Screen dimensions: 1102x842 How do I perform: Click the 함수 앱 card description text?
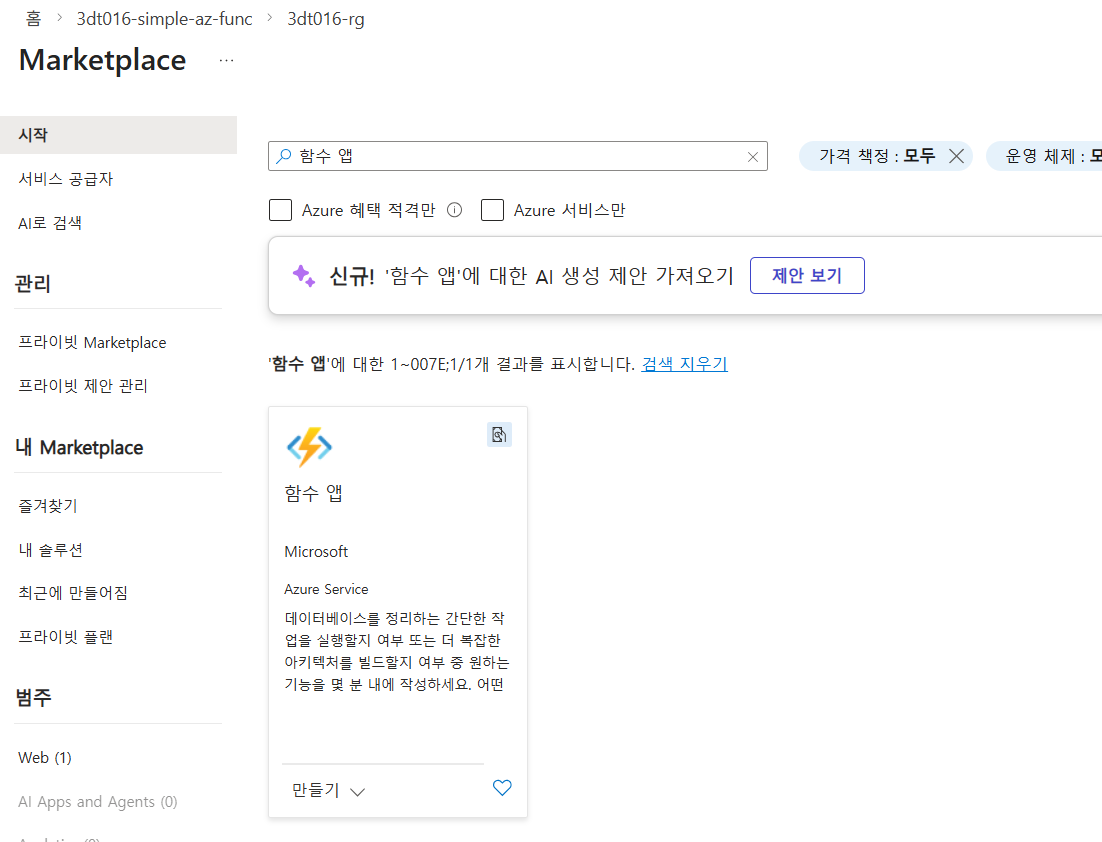coord(396,651)
